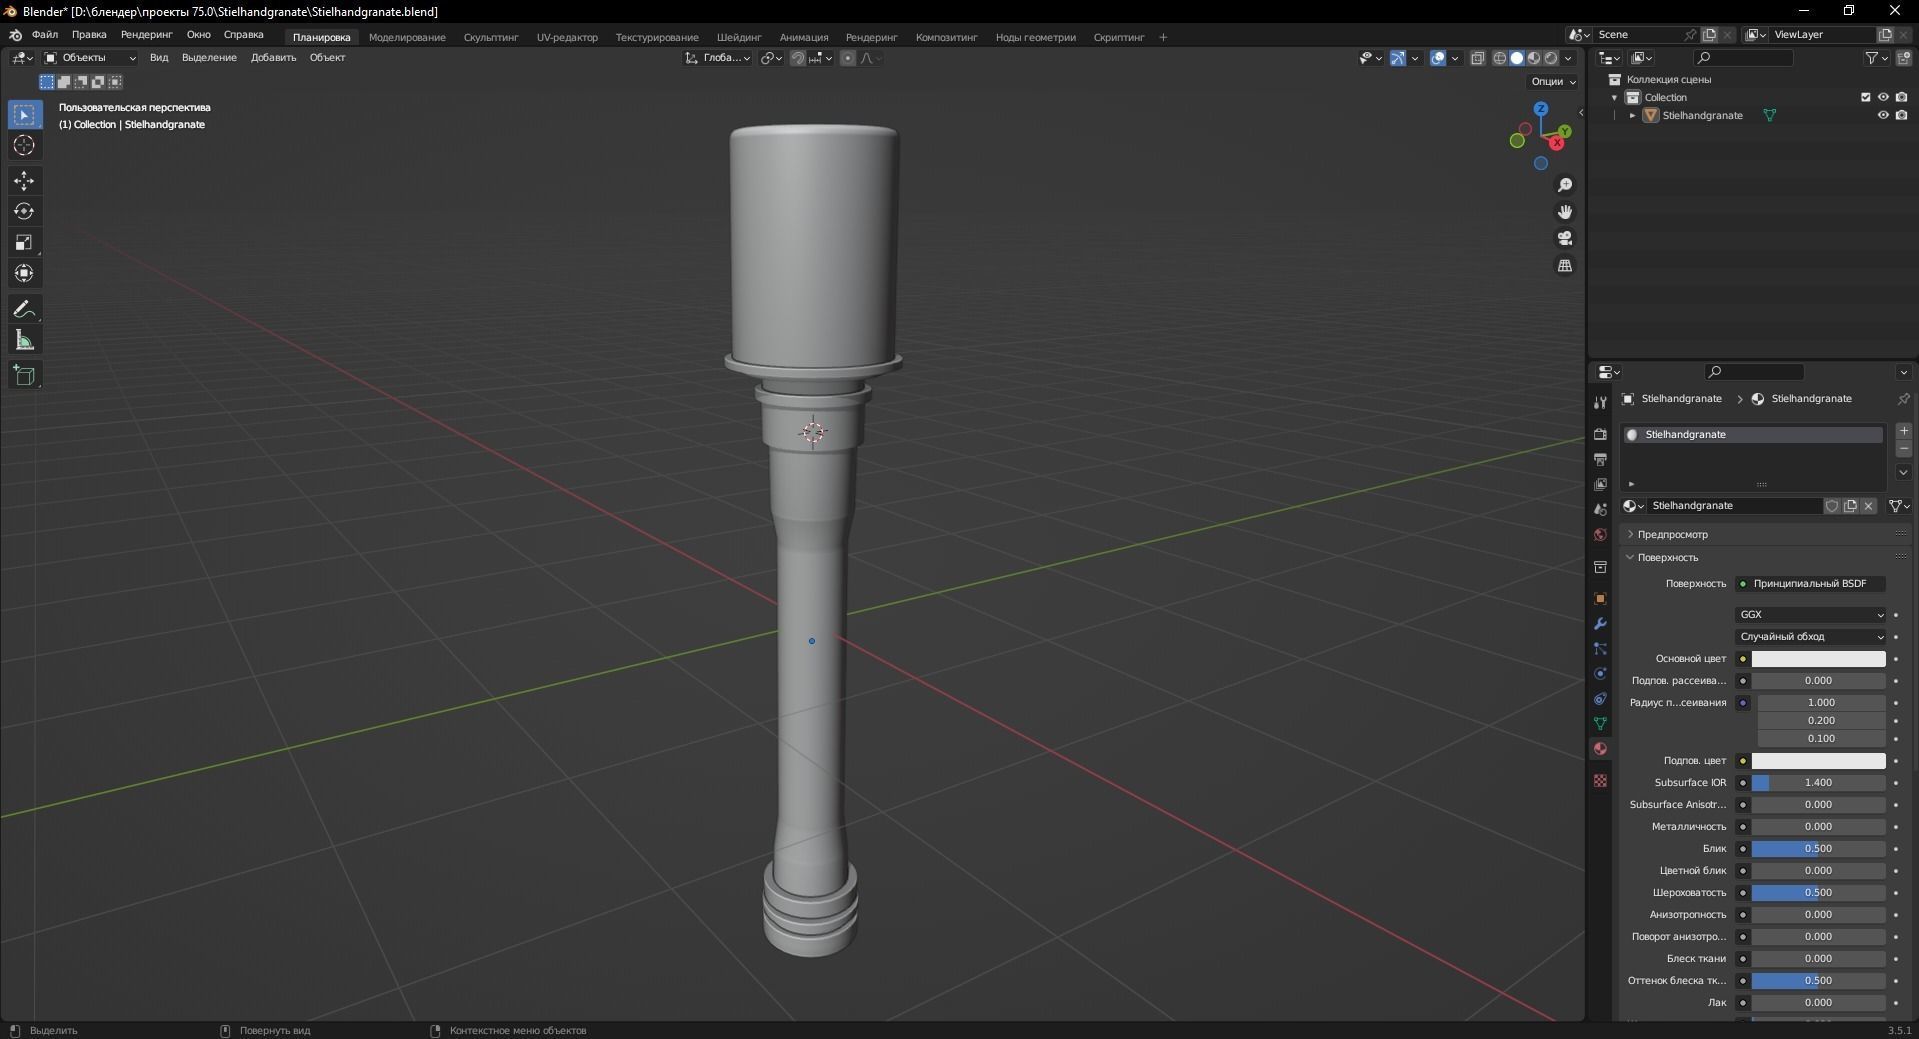This screenshot has width=1919, height=1039.
Task: Activate the 3D Cursor tool
Action: [24, 146]
